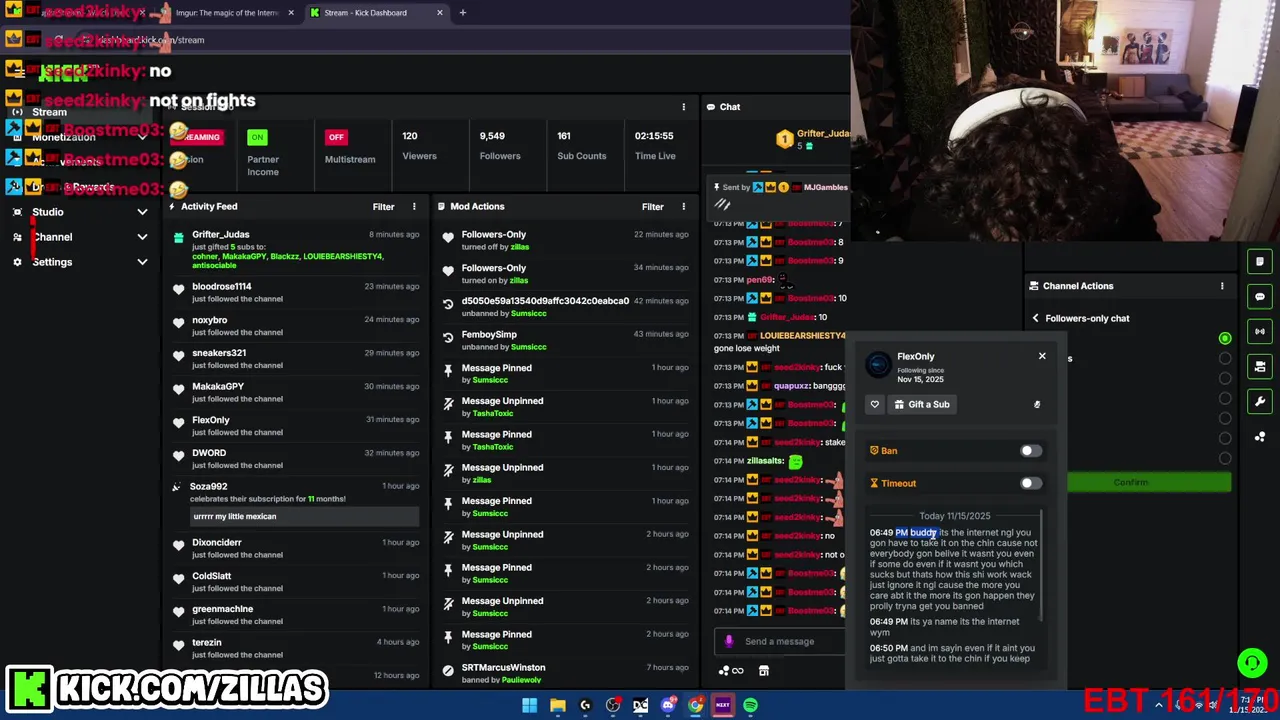This screenshot has width=1280, height=720.
Task: Click the browser address bar
Action: (x=400, y=40)
